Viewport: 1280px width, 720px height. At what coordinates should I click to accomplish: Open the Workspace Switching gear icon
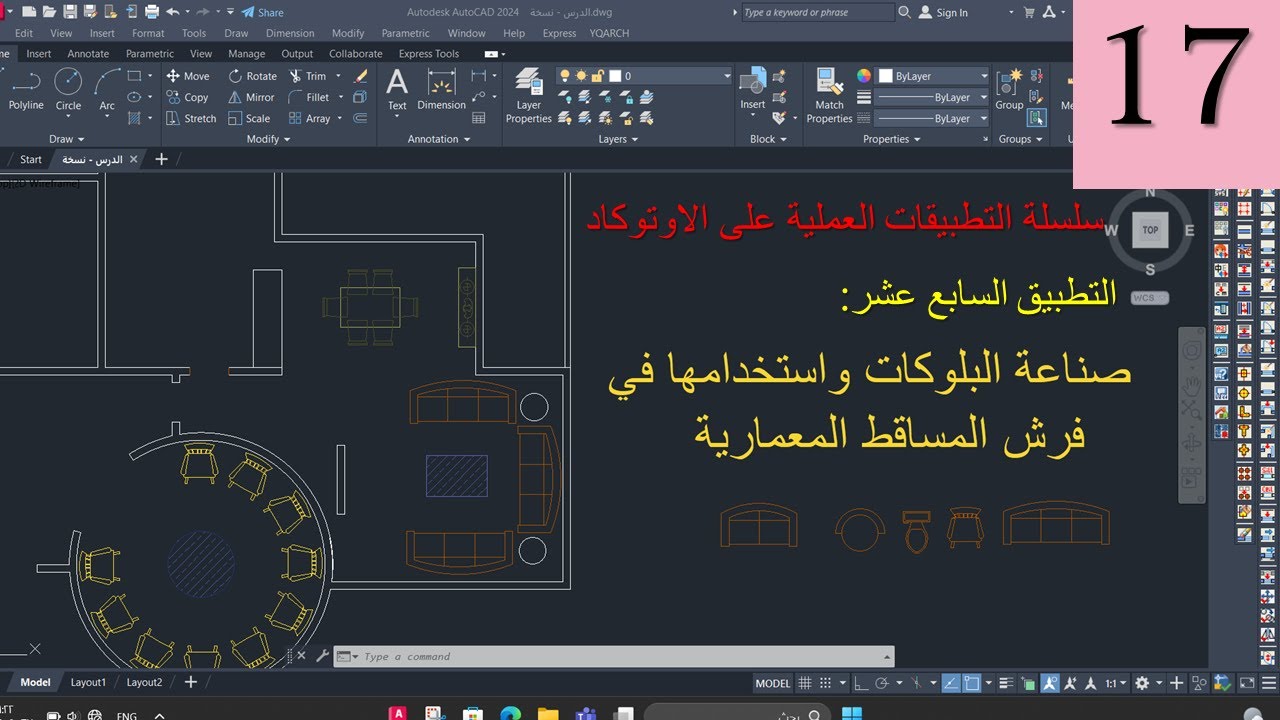(1143, 683)
